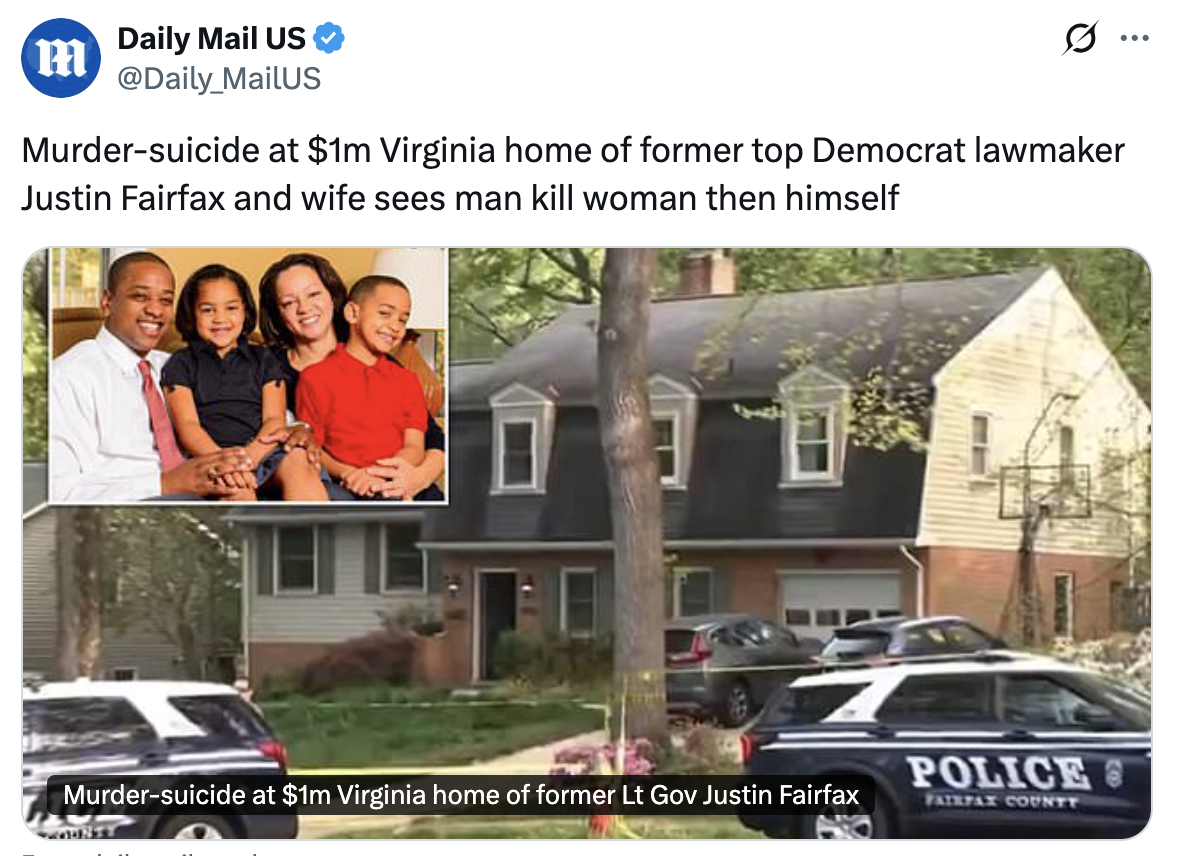Open the Grok explain-post icon
Viewport: 1178px width, 856px height.
(x=1080, y=38)
